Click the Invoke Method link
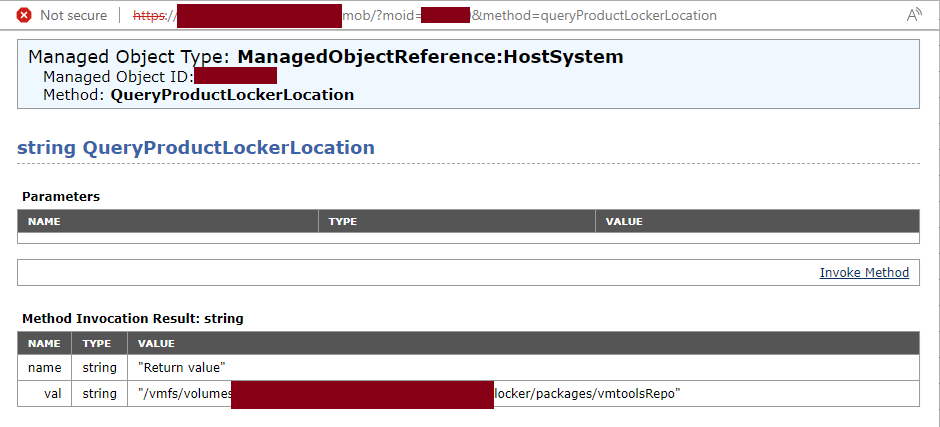This screenshot has height=427, width=940. click(864, 273)
